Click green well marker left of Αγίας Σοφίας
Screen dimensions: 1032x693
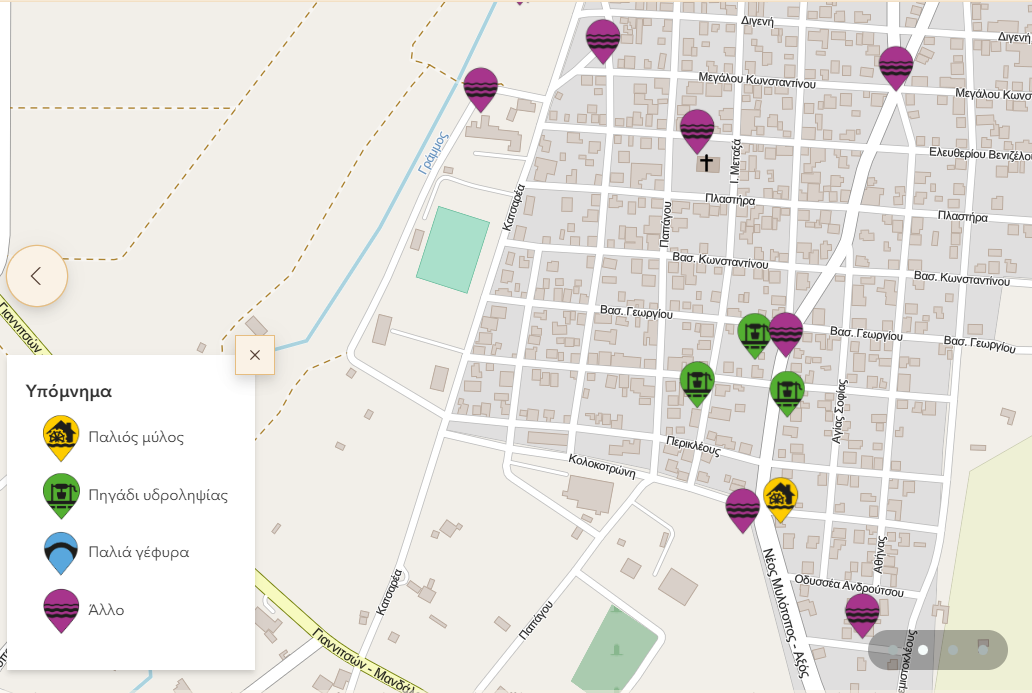pos(788,391)
